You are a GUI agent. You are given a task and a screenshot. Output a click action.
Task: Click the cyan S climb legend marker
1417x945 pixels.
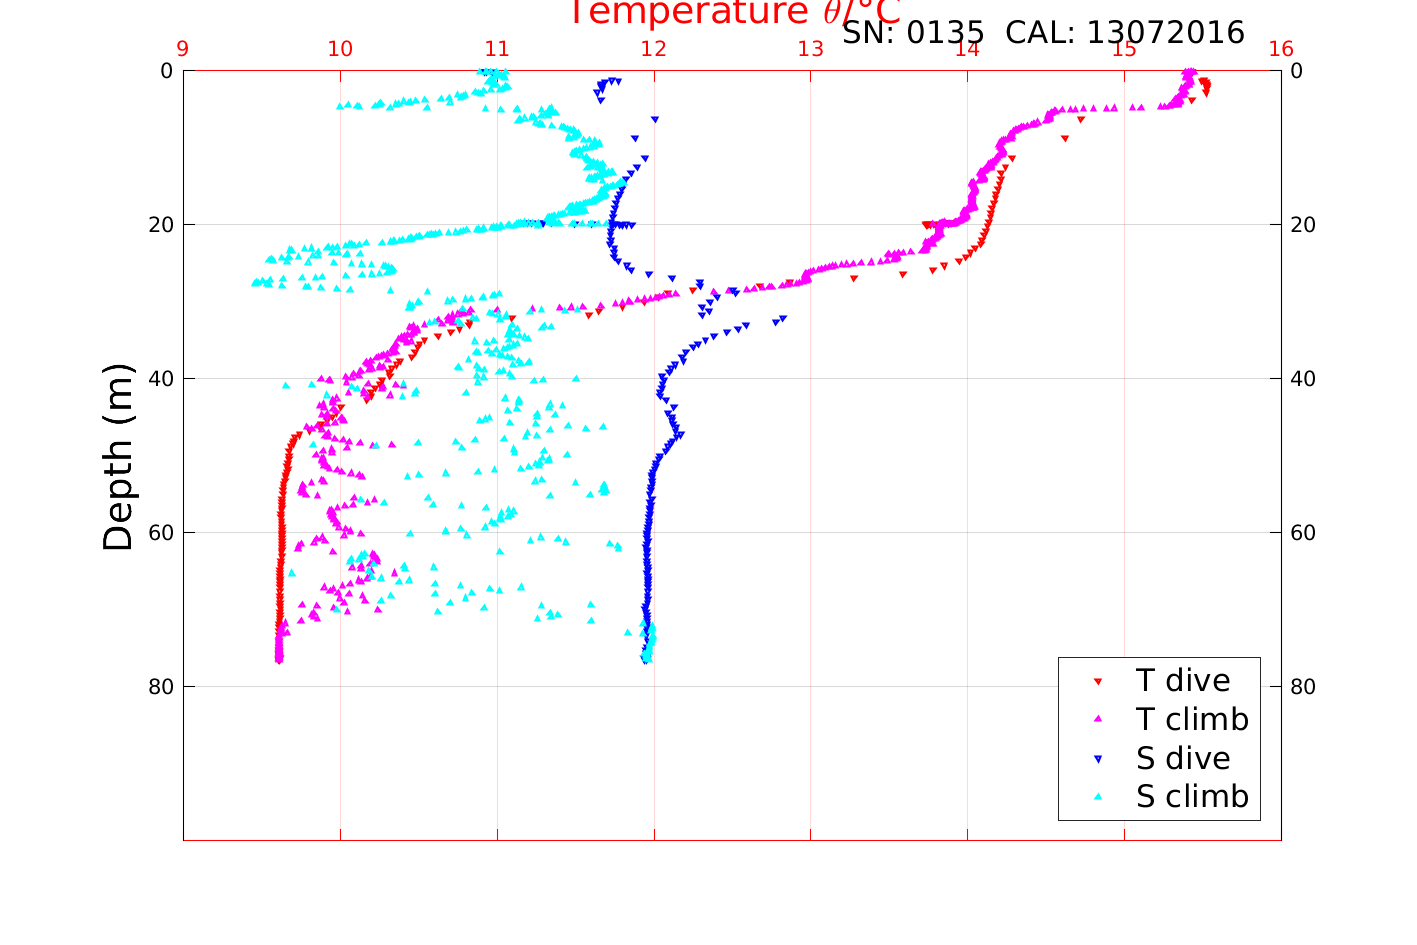pos(1098,797)
